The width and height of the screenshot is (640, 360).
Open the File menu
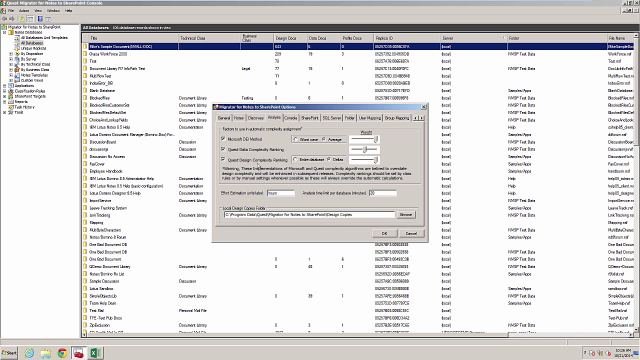pos(11,11)
